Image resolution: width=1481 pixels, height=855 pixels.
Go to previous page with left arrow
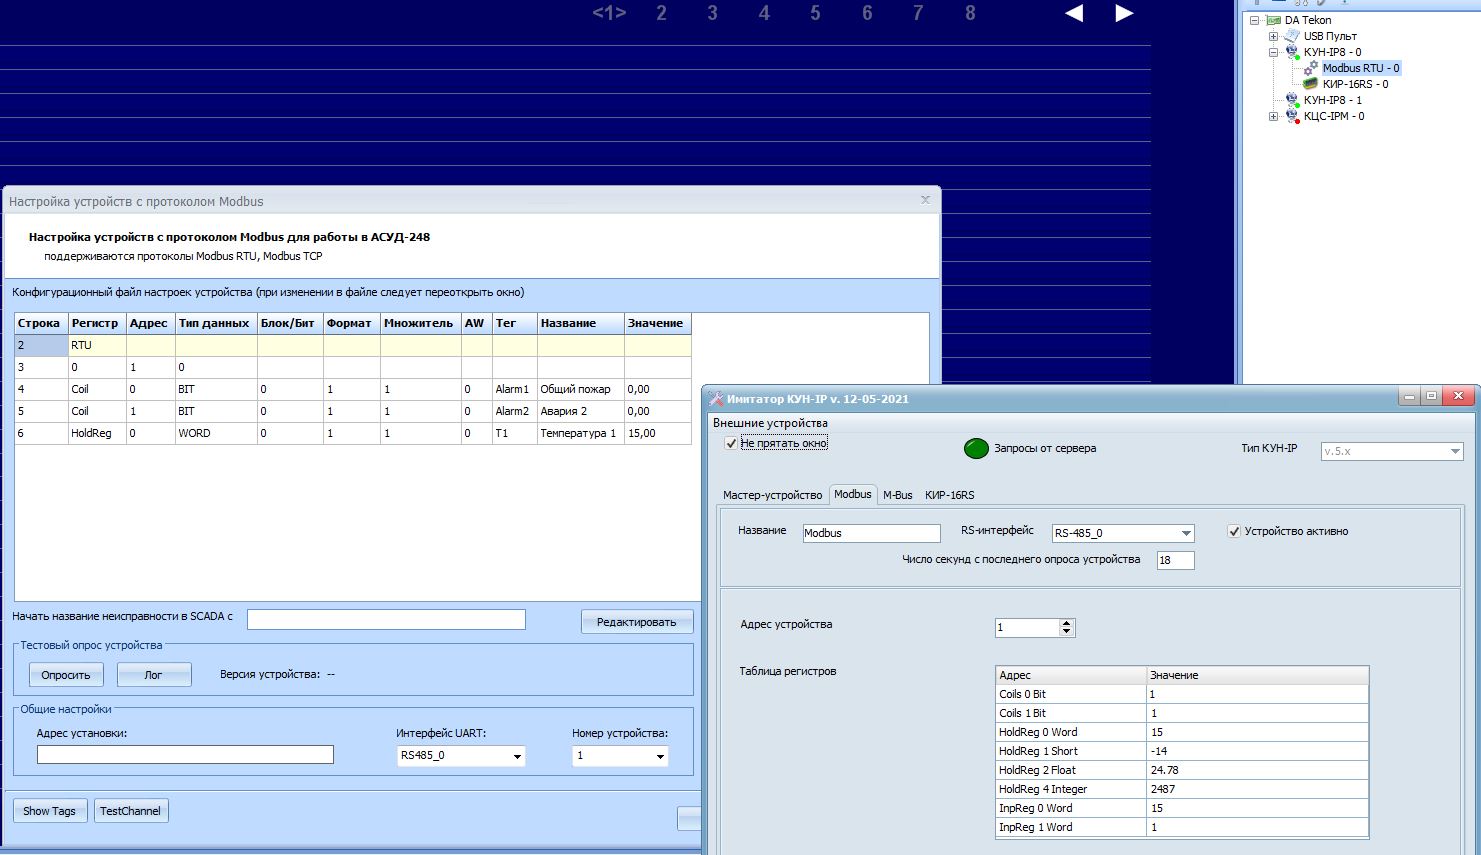[1073, 13]
